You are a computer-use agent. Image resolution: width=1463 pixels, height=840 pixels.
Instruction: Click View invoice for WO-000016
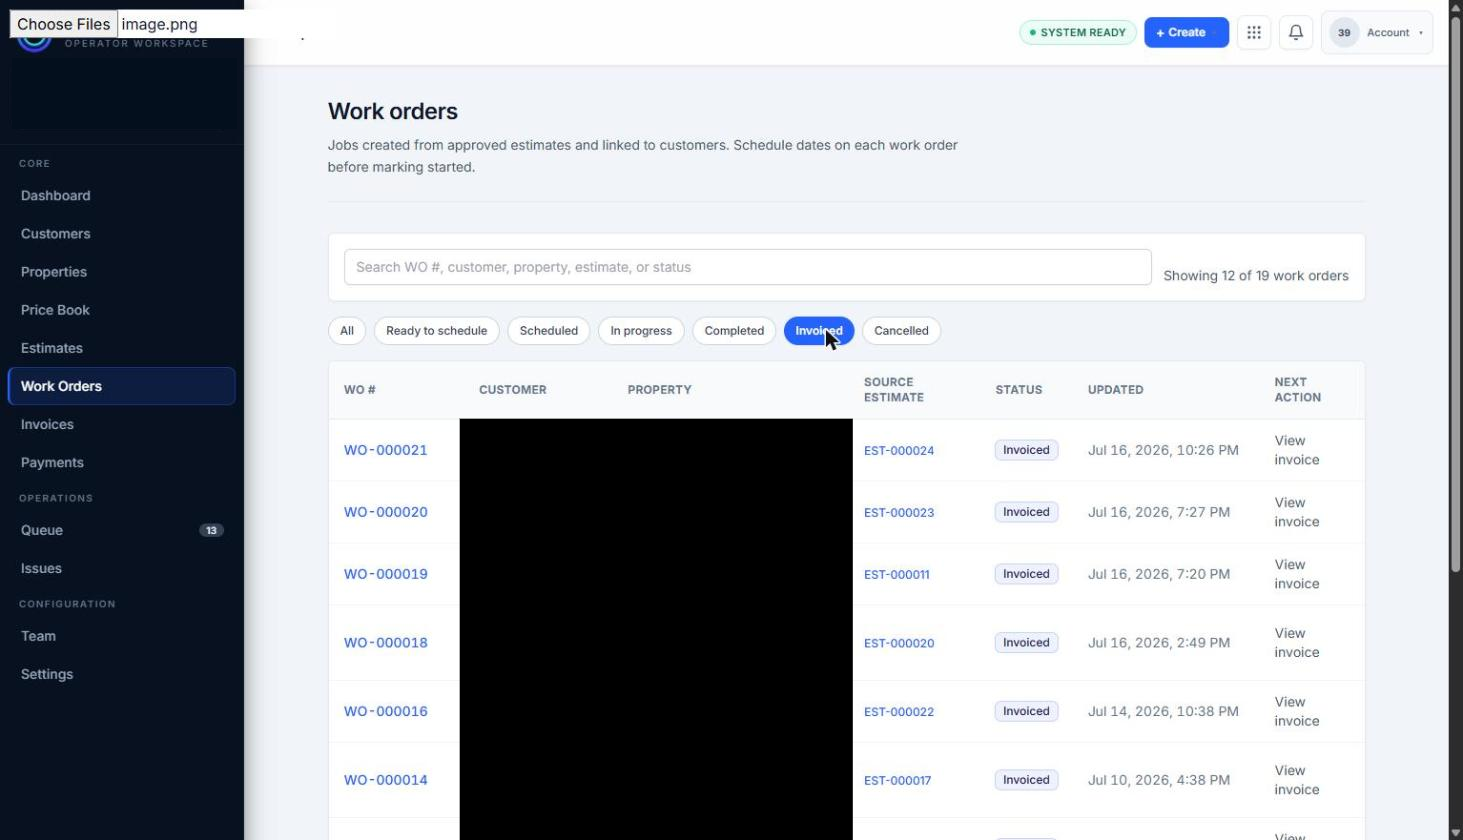(1297, 711)
